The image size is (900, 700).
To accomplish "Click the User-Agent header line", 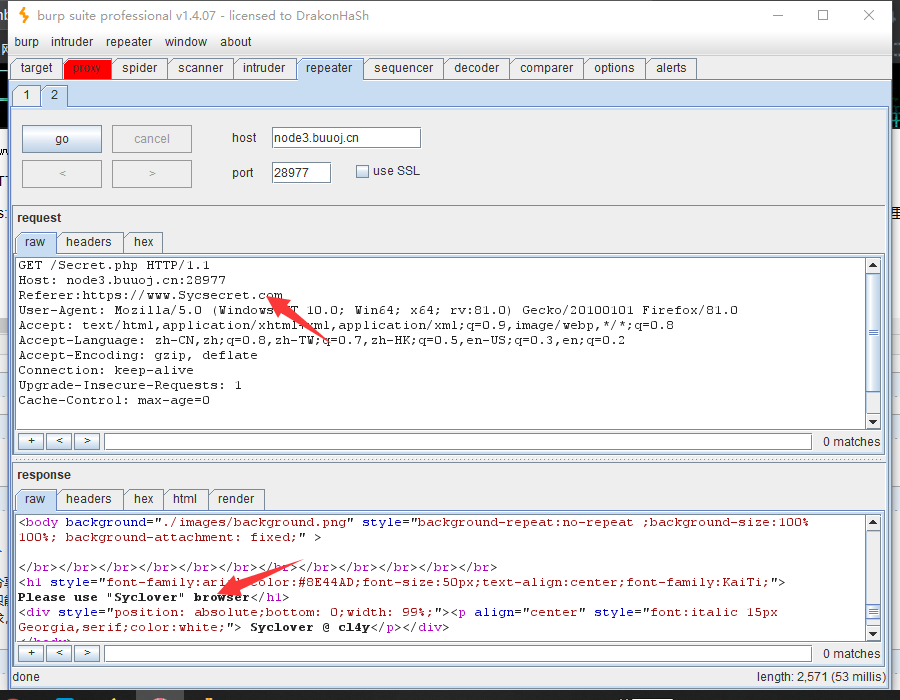I will point(378,310).
